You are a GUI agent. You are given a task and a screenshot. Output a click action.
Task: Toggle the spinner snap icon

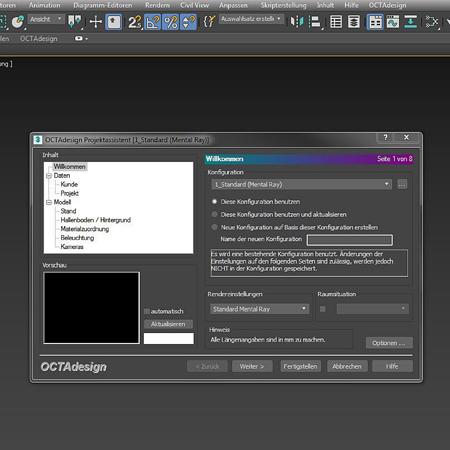coord(188,22)
